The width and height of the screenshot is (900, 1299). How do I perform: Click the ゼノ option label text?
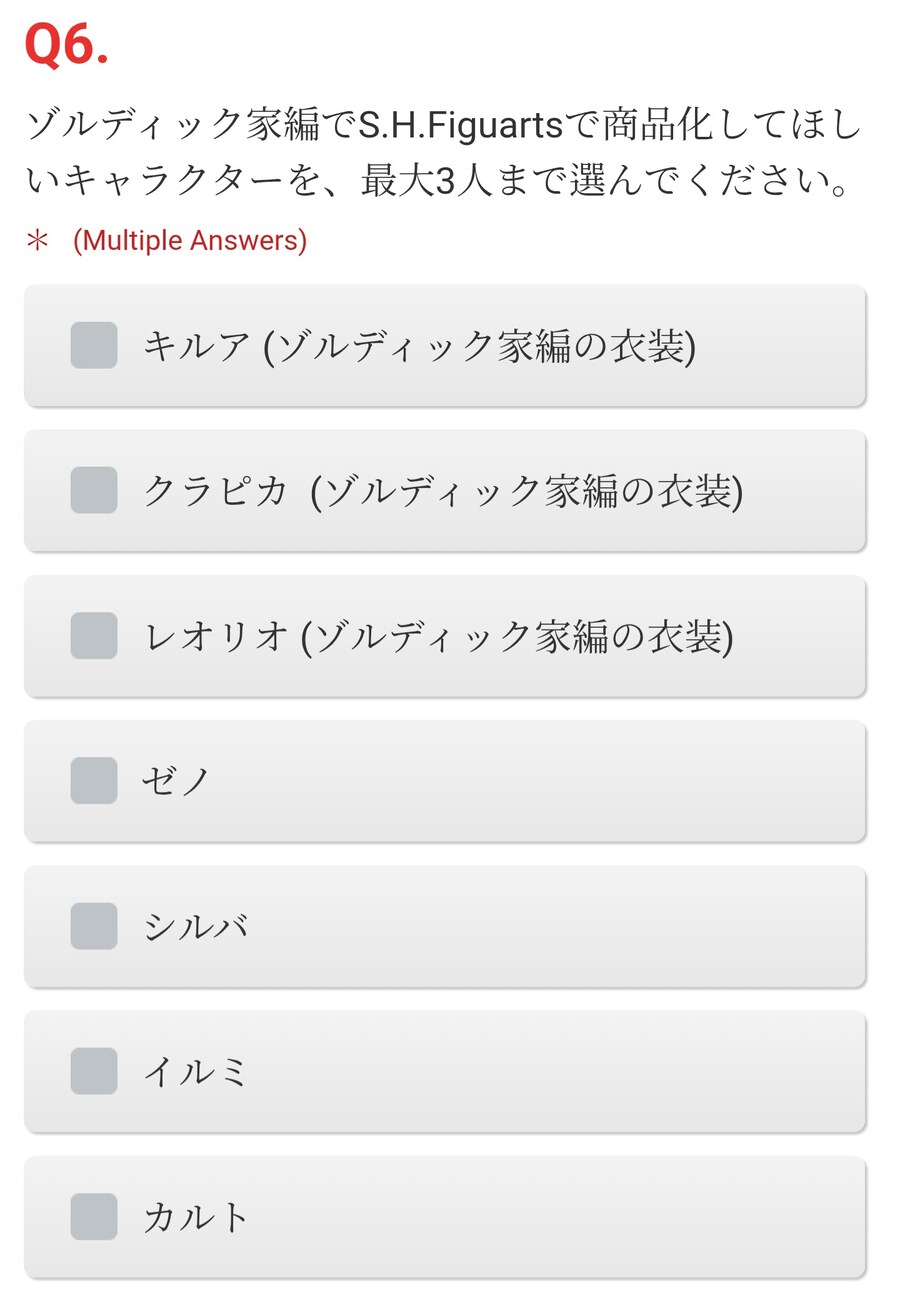[x=176, y=782]
